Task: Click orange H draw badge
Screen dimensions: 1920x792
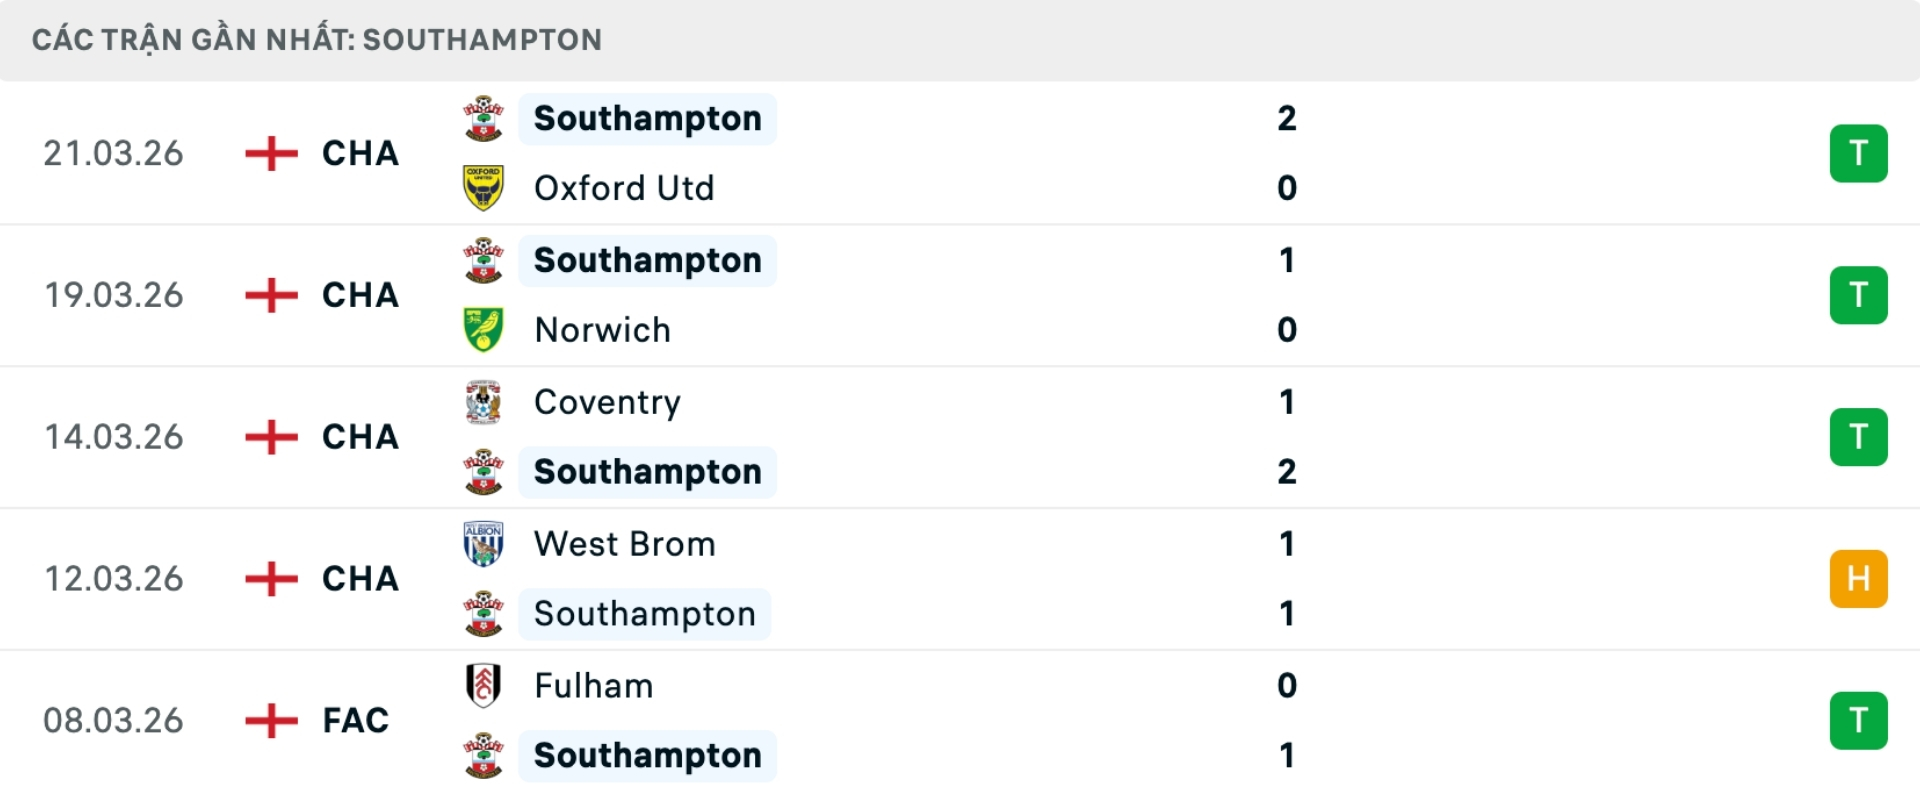Action: coord(1858,579)
